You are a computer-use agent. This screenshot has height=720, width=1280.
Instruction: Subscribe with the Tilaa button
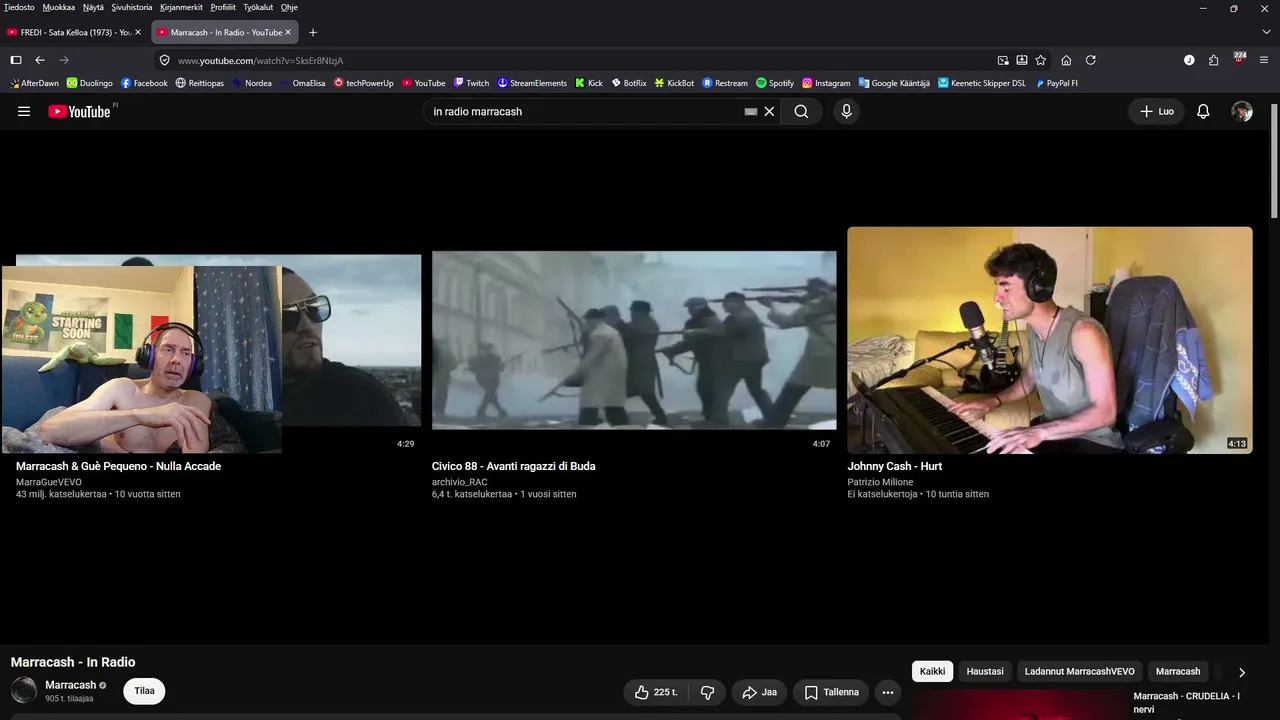(x=144, y=691)
